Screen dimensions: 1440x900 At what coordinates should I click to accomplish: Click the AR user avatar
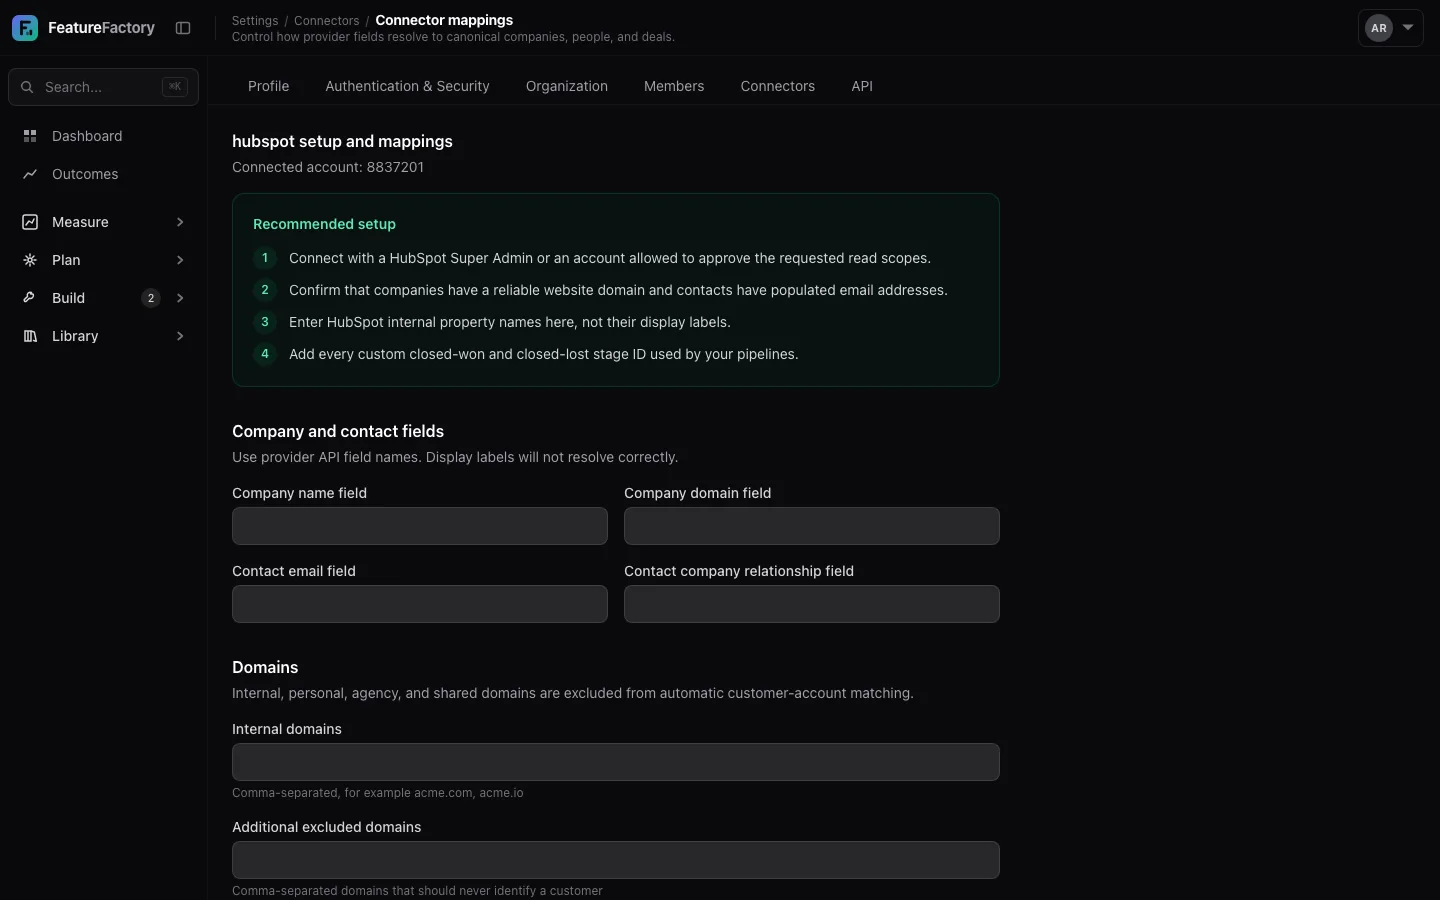(x=1379, y=28)
